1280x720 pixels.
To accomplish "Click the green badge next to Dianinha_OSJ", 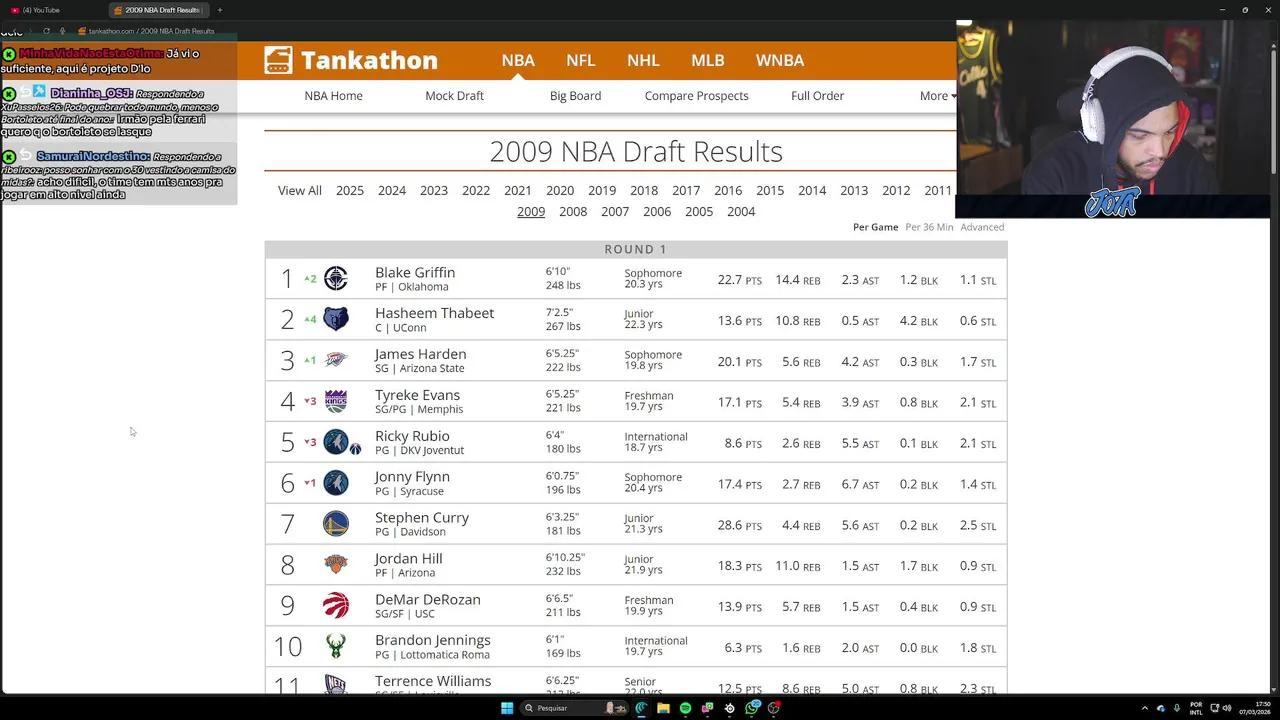I will [9, 94].
